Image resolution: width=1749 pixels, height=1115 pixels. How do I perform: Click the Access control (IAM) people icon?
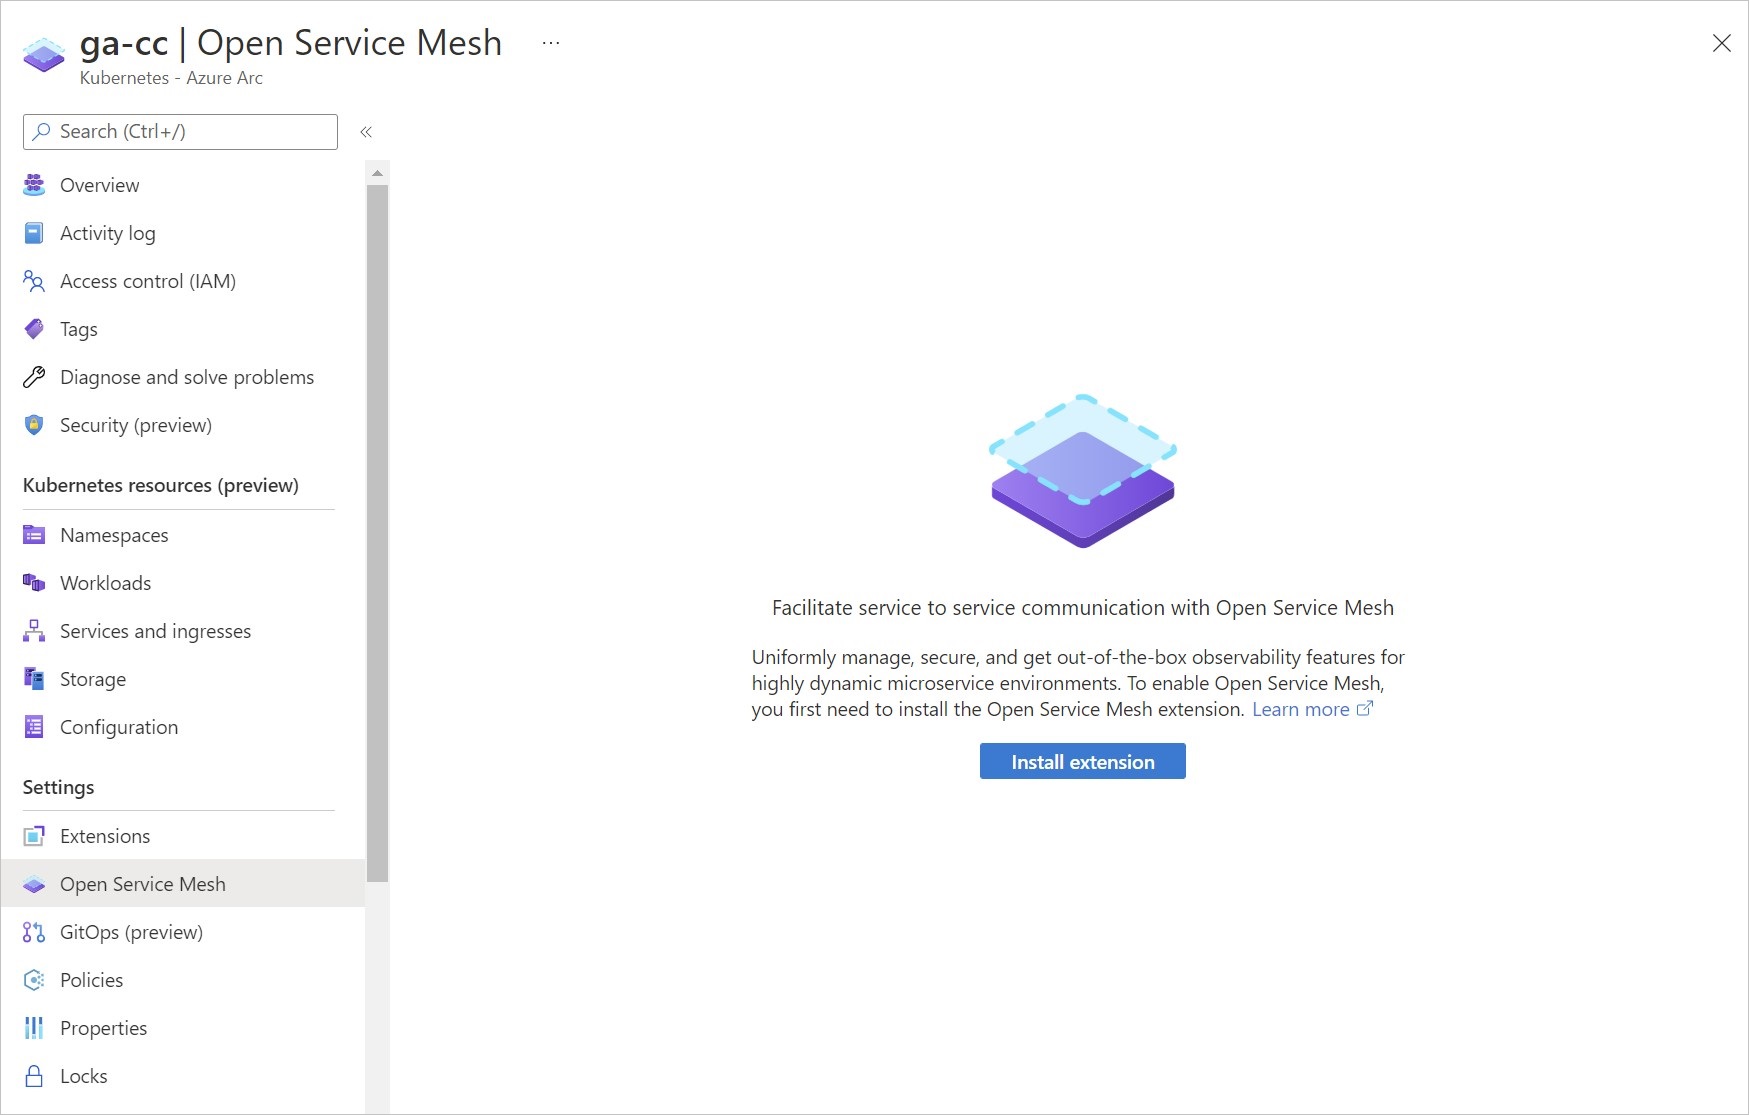coord(34,281)
